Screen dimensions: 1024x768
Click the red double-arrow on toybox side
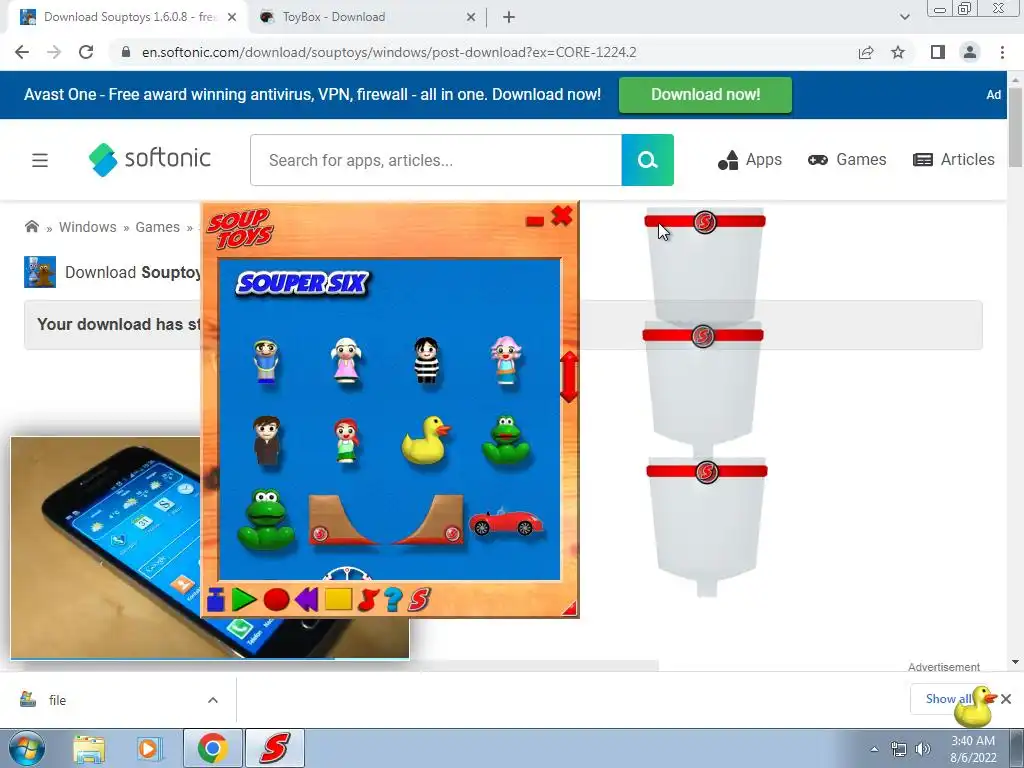[x=569, y=377]
